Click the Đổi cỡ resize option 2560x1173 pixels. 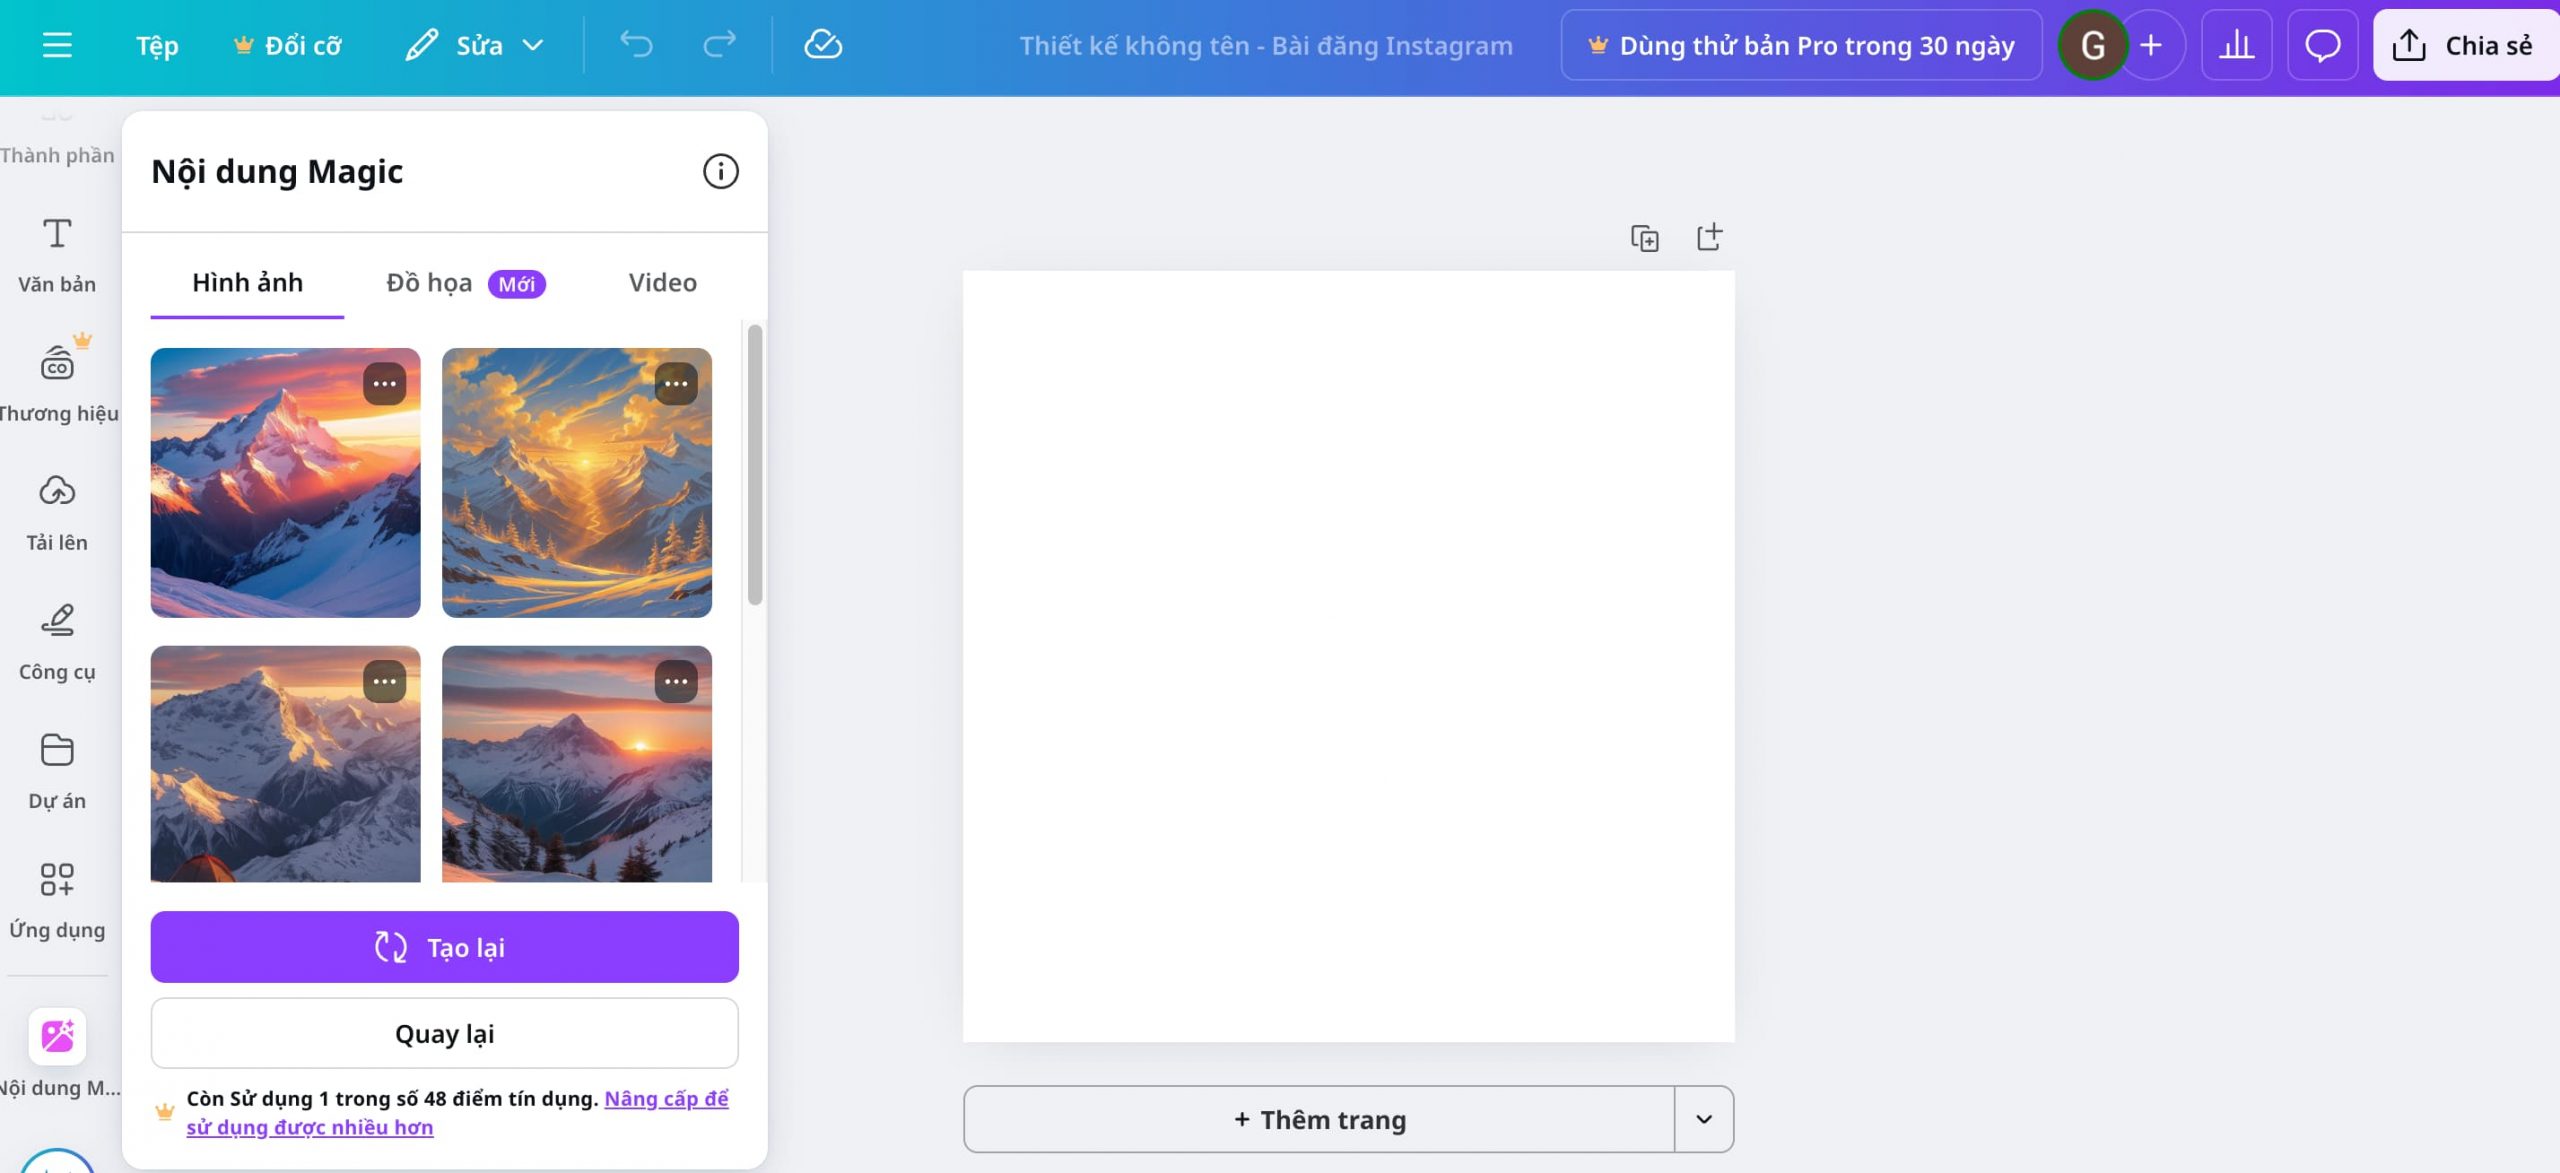pyautogui.click(x=288, y=45)
